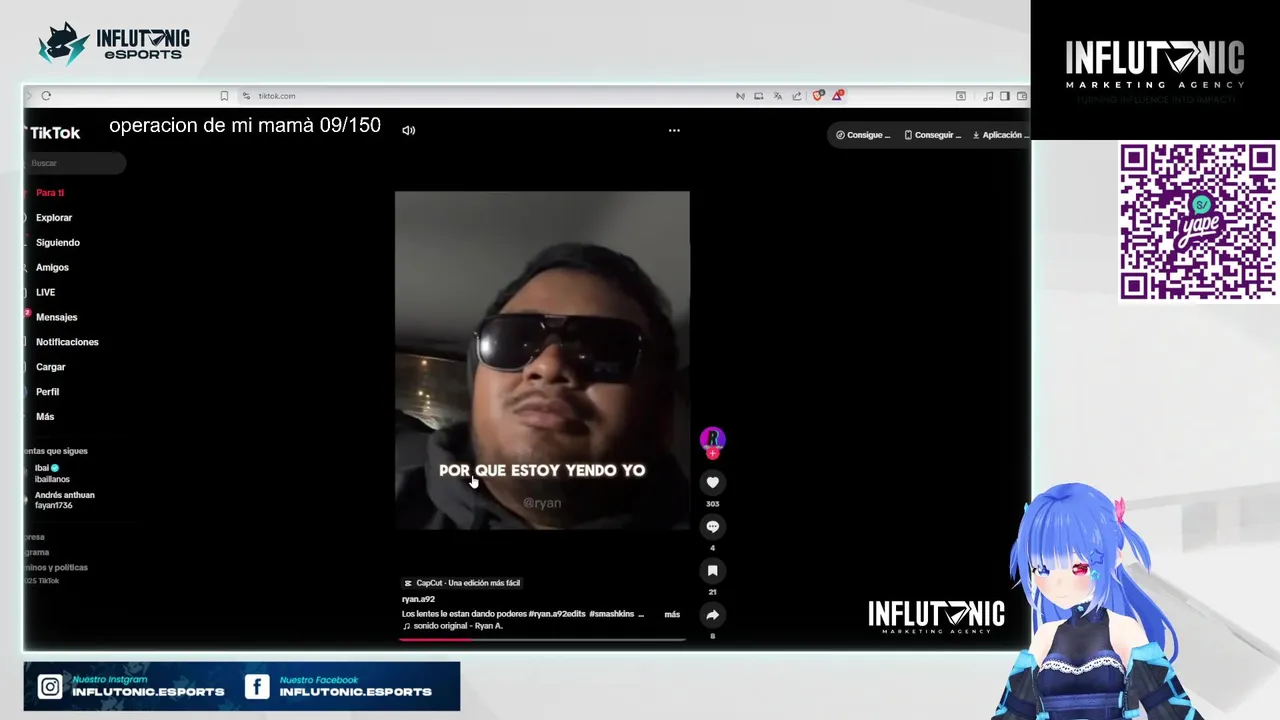Viewport: 1280px width, 720px height.
Task: Click the like count 303
Action: pos(712,504)
